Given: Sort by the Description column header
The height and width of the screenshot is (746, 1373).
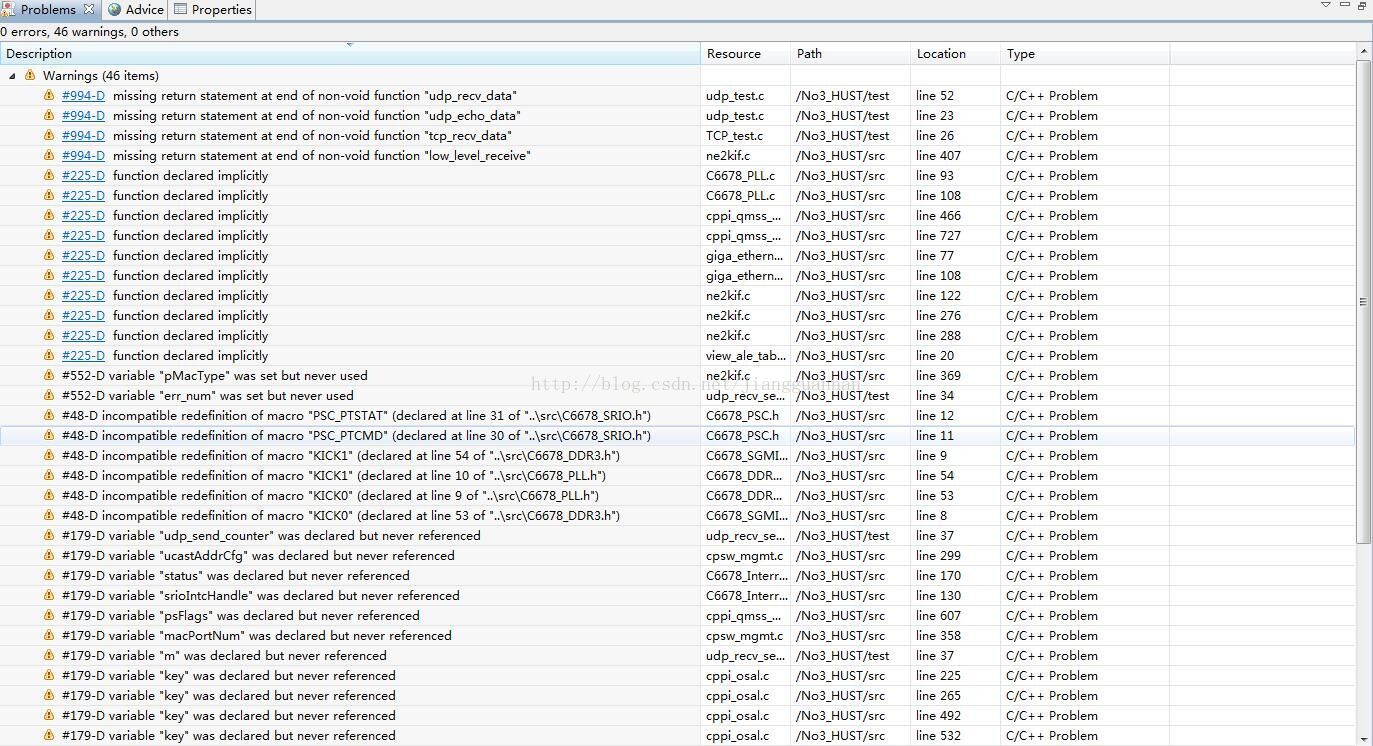Looking at the screenshot, I should coord(350,54).
